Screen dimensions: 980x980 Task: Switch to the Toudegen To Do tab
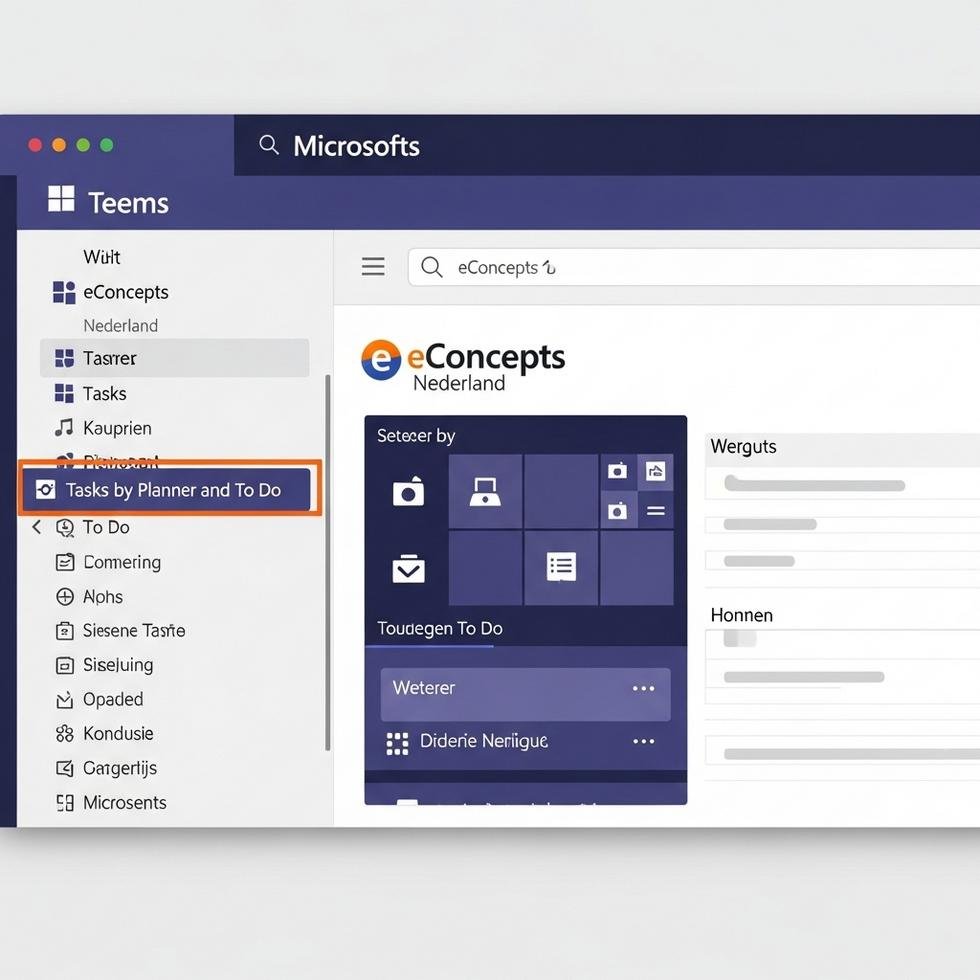click(x=439, y=629)
